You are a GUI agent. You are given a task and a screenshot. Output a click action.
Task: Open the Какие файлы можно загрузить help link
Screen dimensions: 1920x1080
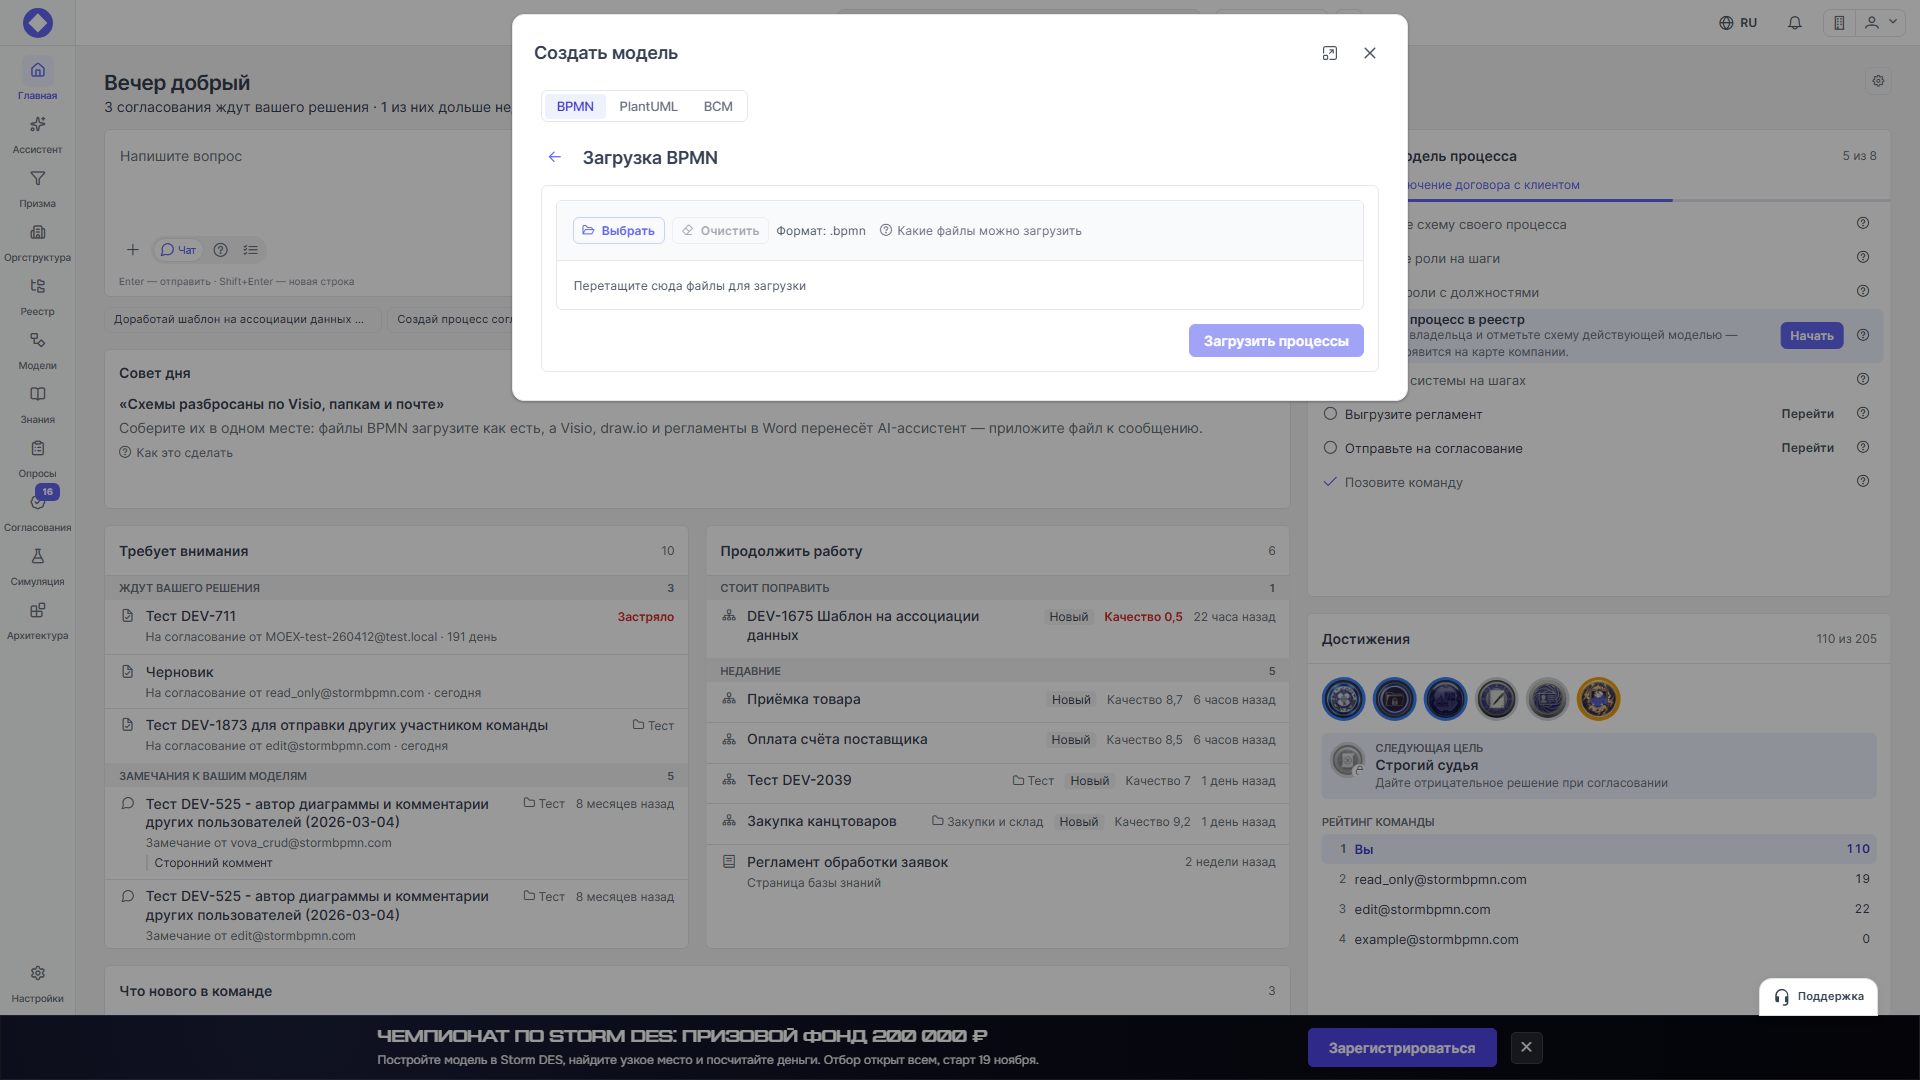[980, 231]
